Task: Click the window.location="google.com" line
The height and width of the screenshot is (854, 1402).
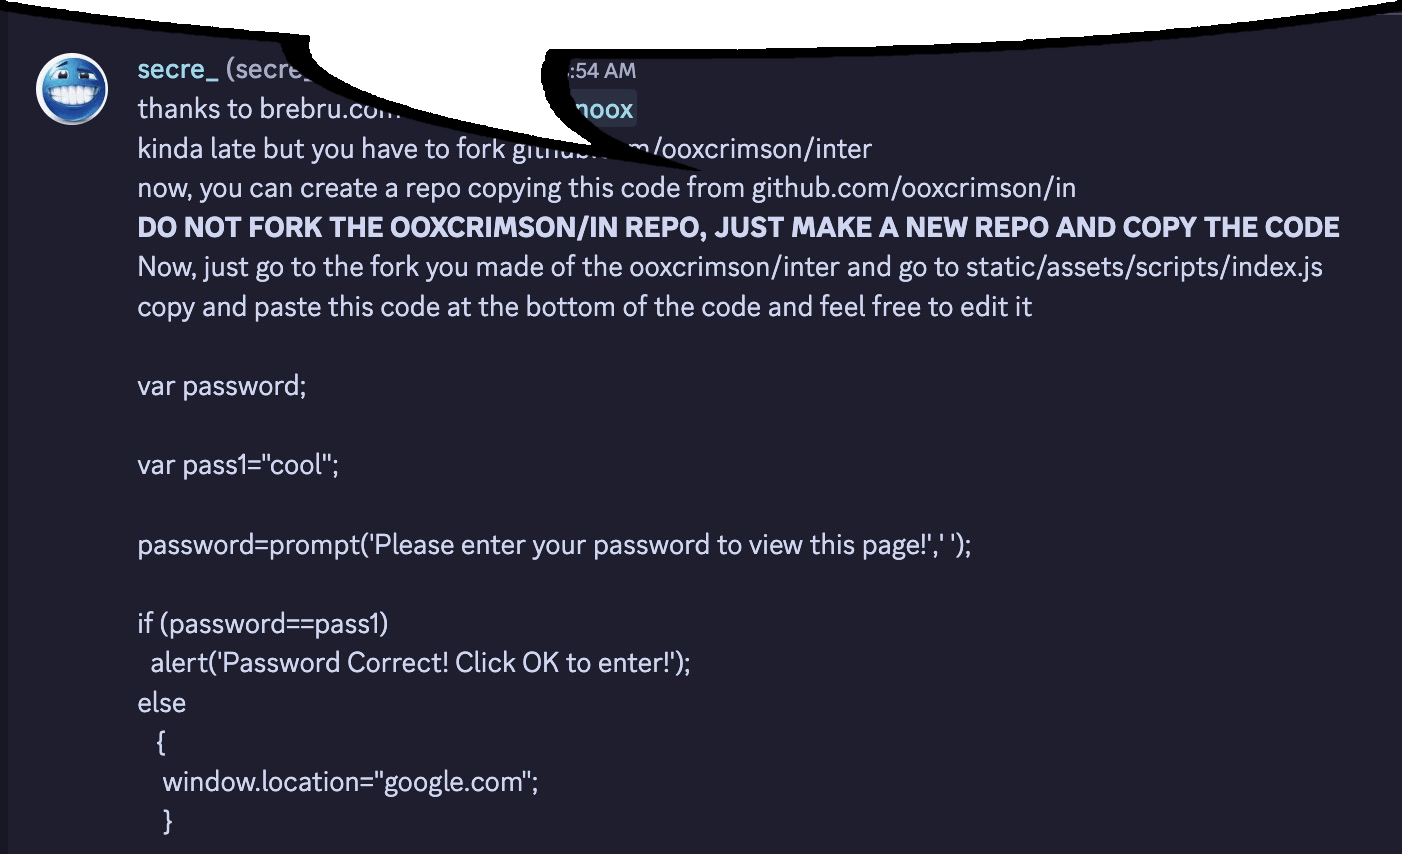Action: click(350, 782)
